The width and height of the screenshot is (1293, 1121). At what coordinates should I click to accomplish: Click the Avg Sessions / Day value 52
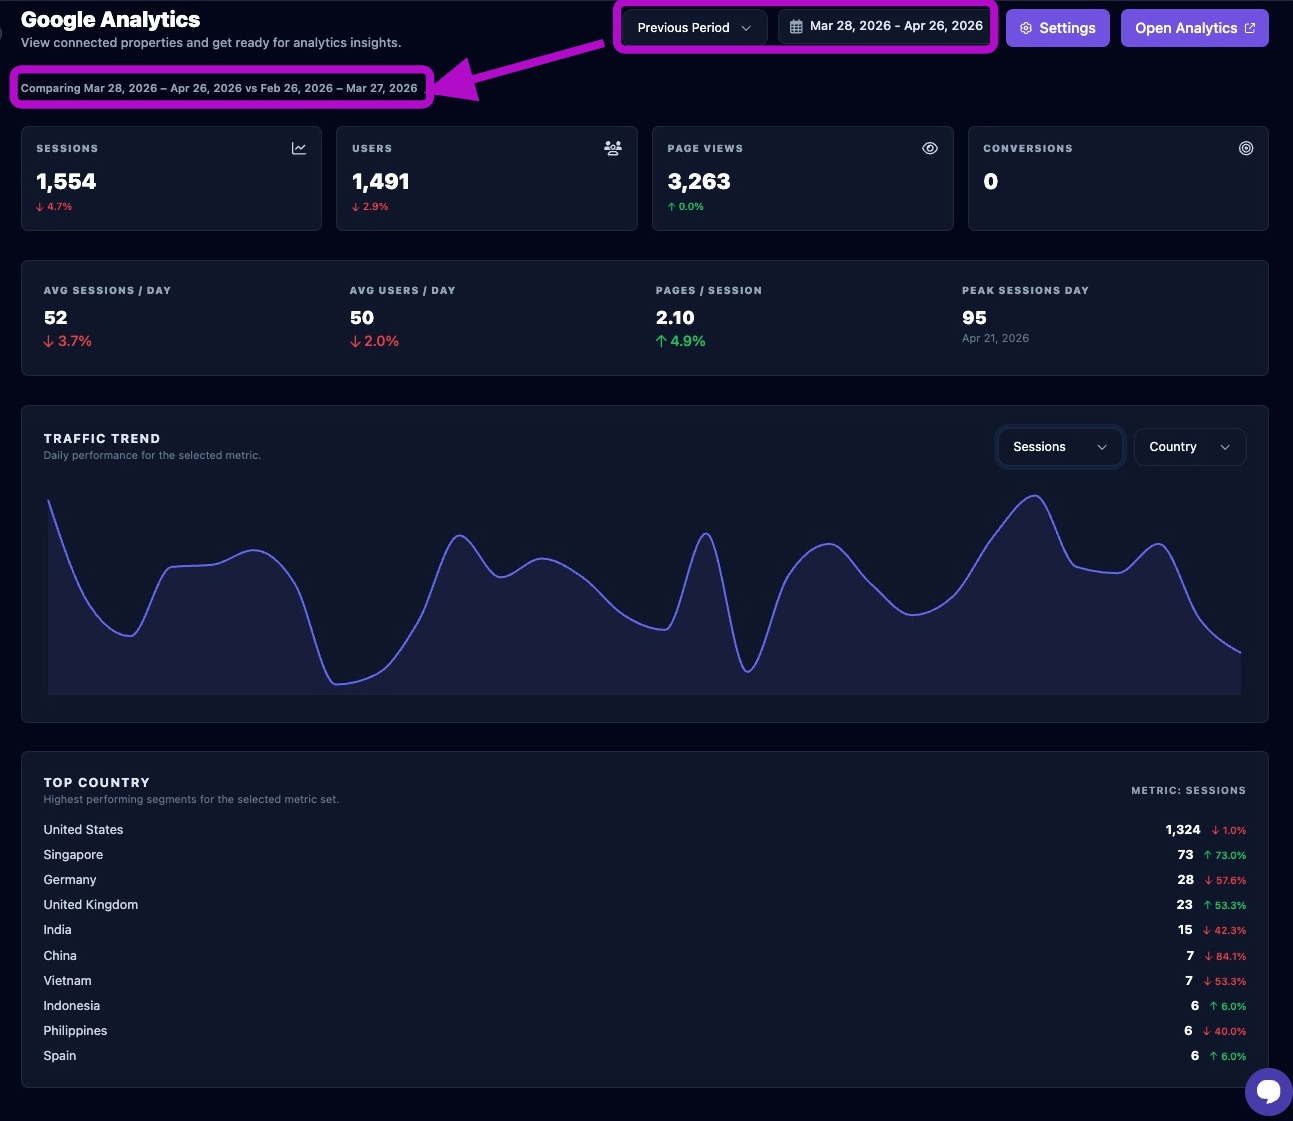(x=55, y=318)
